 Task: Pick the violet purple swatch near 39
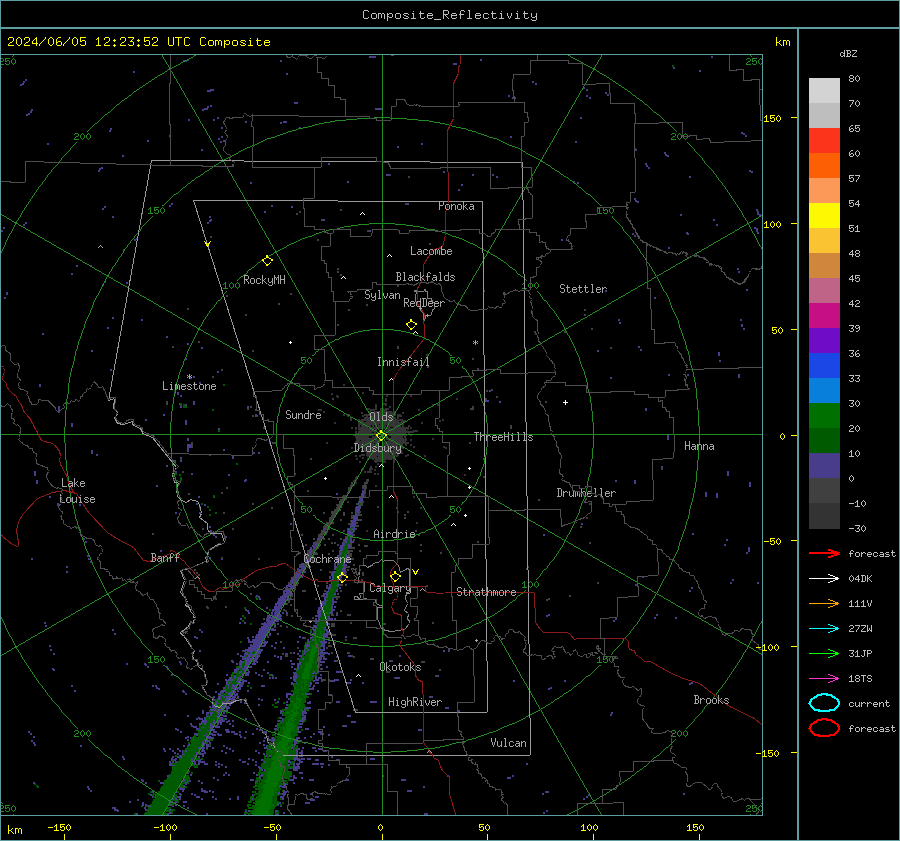(x=824, y=340)
